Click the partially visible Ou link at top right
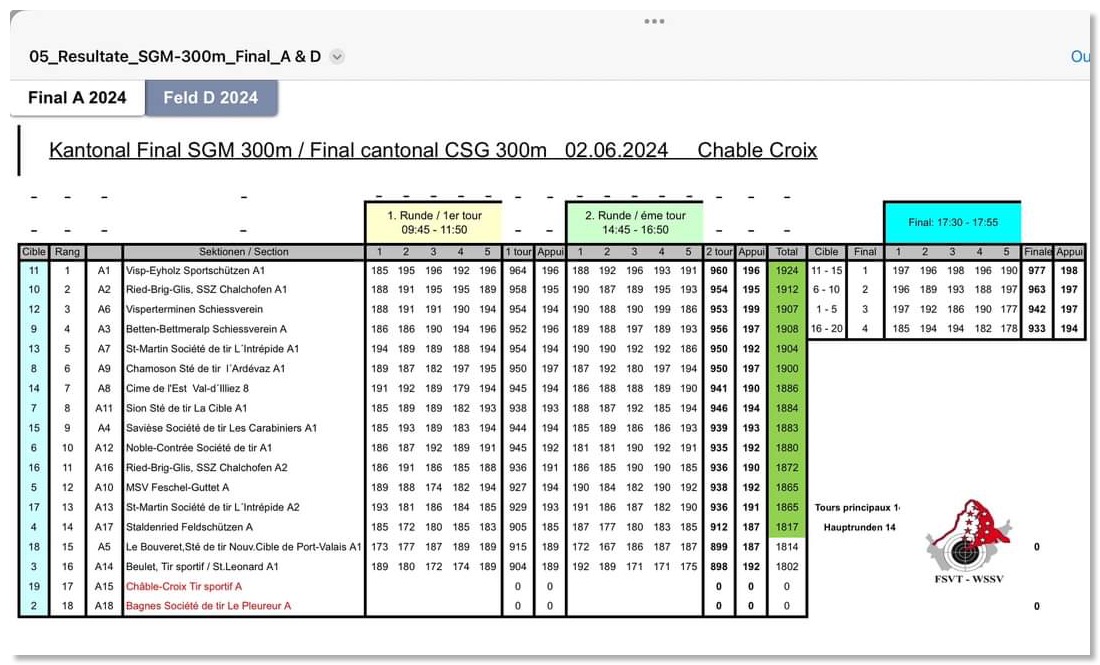Image resolution: width=1100 pixels, height=665 pixels. 1080,57
